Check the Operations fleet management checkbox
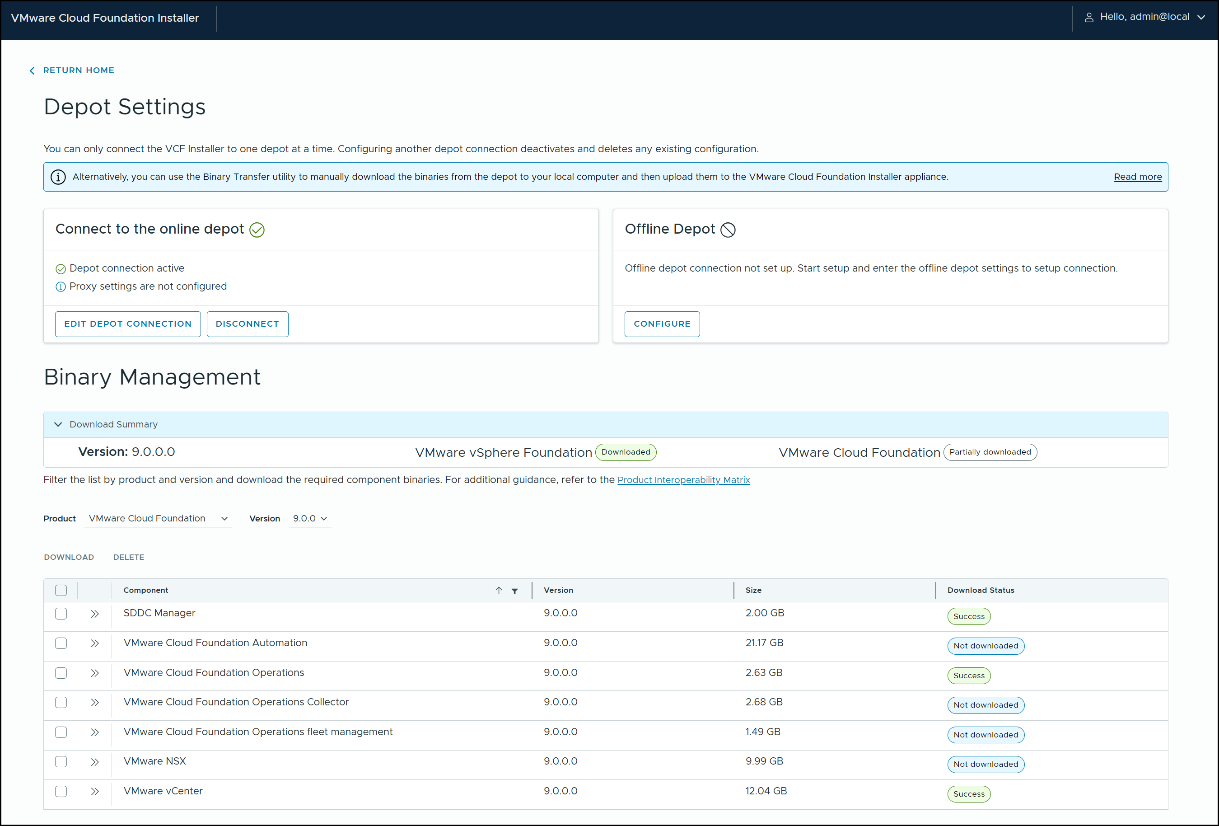The image size is (1219, 826). [61, 732]
